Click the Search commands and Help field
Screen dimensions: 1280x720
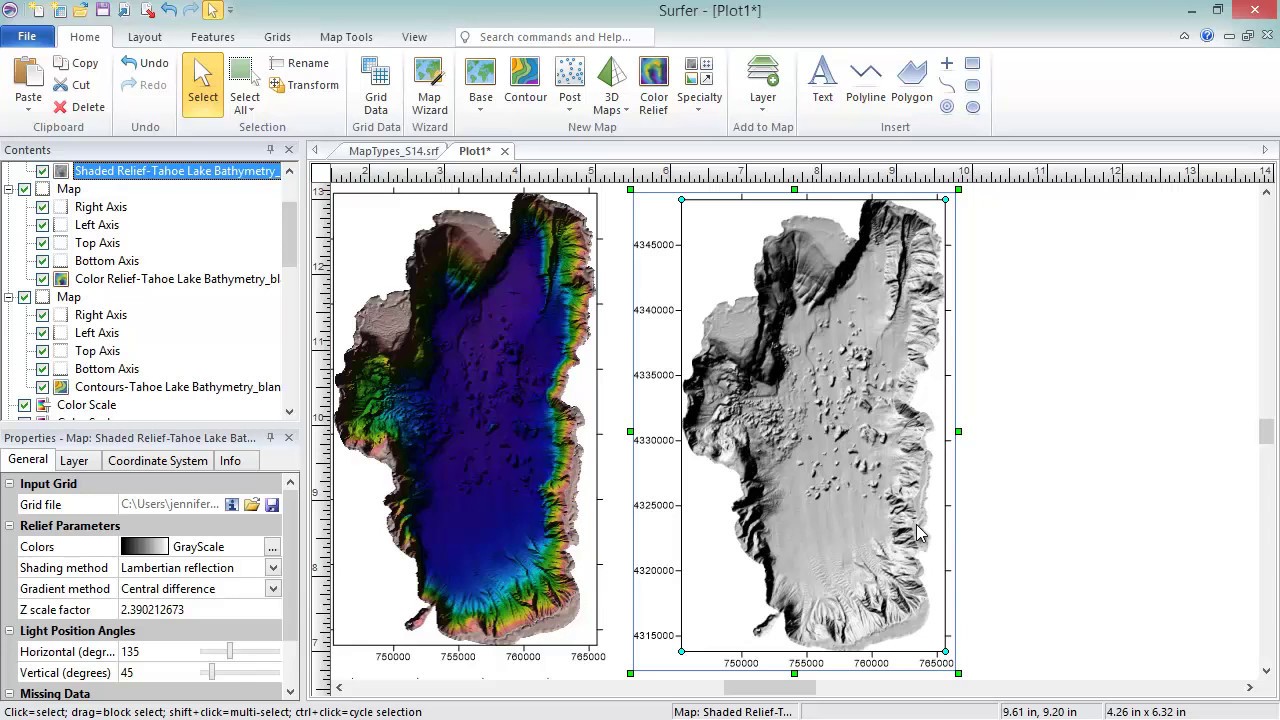coord(555,37)
